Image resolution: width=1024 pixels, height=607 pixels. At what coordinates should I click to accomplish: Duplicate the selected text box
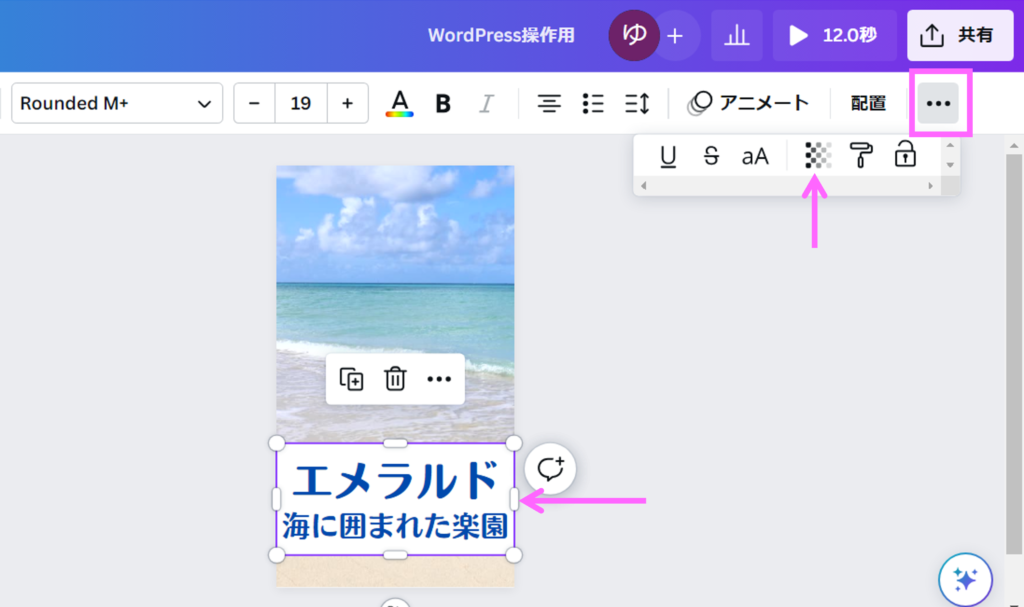point(351,379)
